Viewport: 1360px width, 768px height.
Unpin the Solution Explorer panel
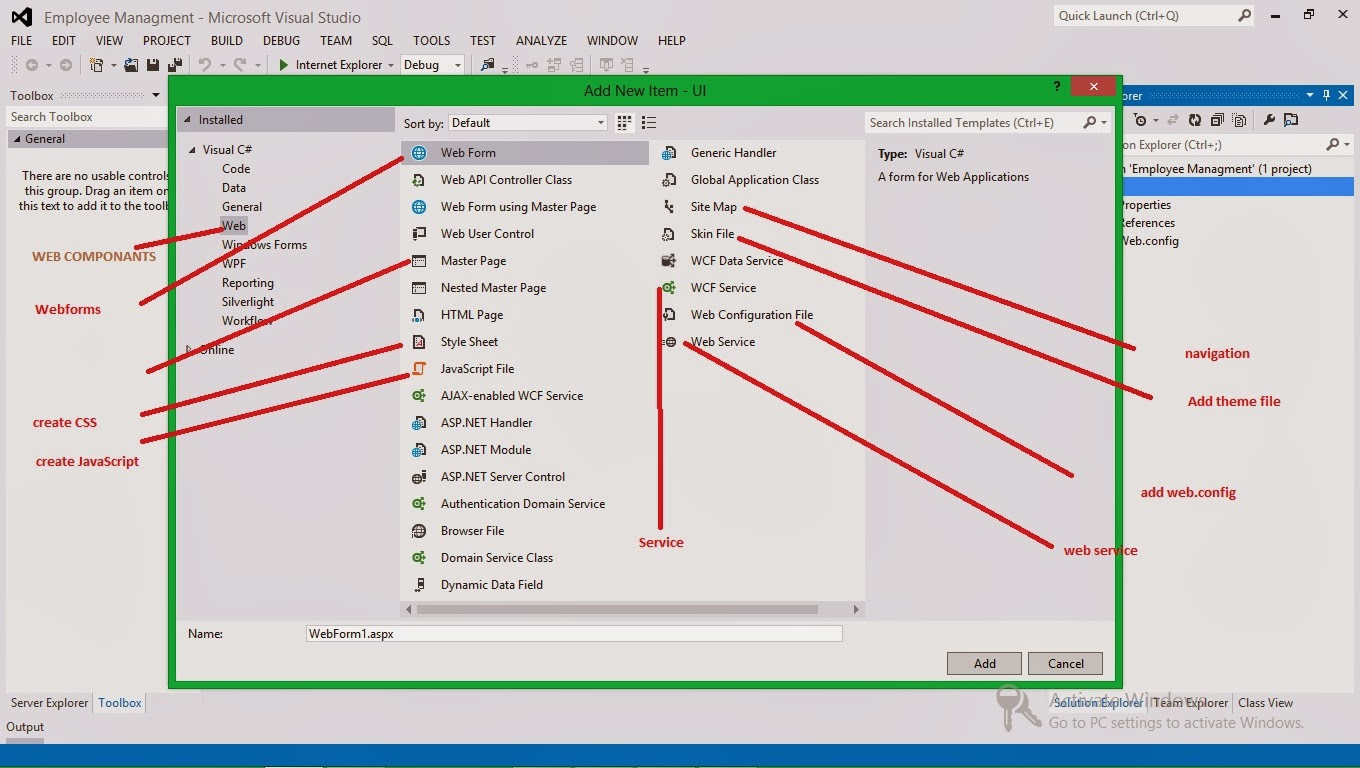tap(1327, 95)
